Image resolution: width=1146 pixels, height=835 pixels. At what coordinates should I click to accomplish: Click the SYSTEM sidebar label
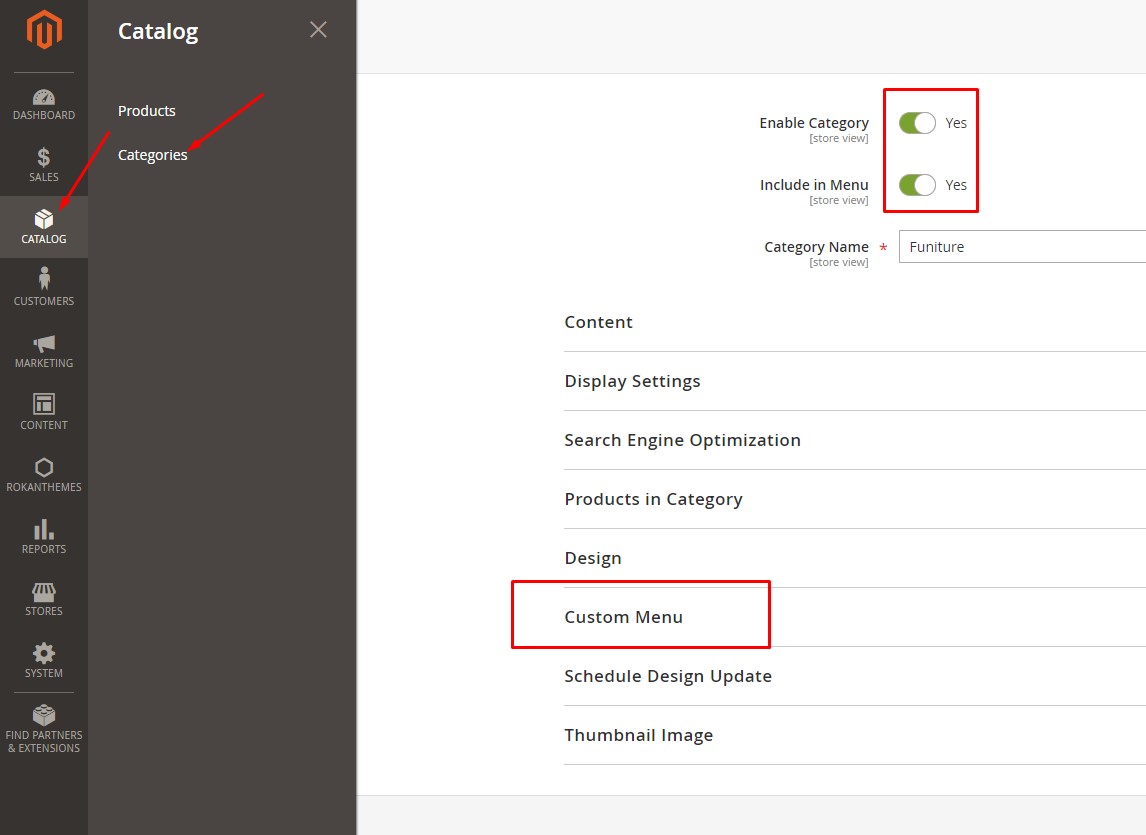pyautogui.click(x=44, y=673)
